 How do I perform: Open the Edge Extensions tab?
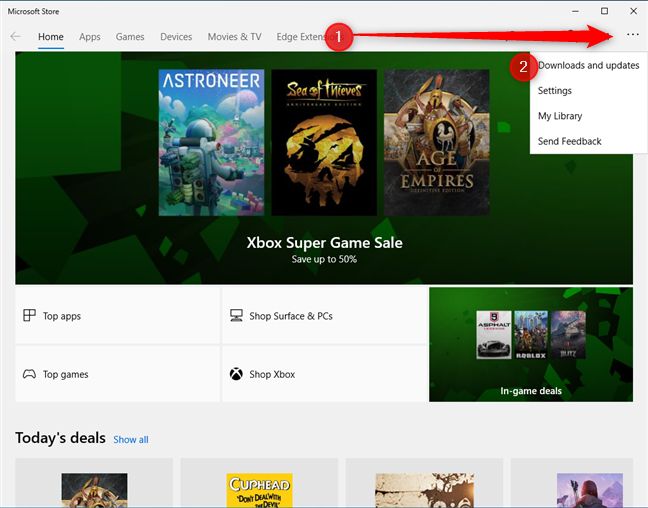point(310,37)
